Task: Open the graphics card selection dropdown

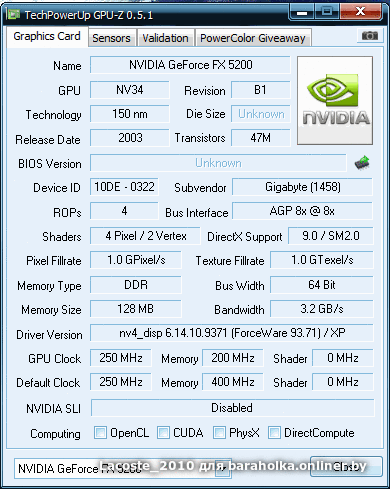Action: (123, 468)
